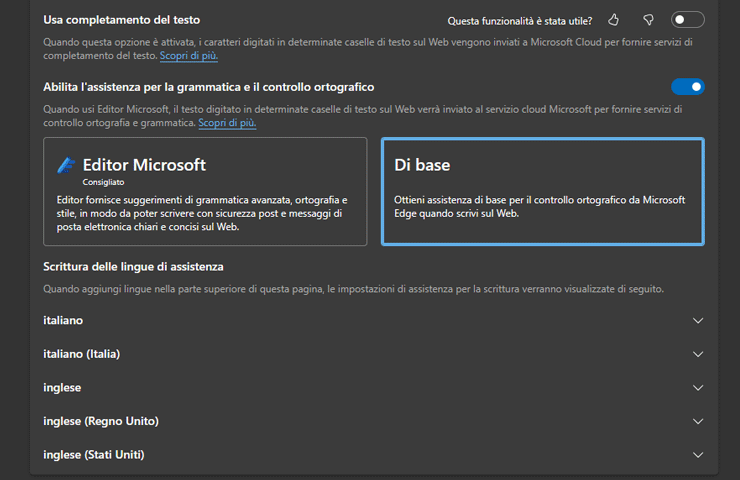Enable the Usa completamento del testo toggle

(x=688, y=20)
